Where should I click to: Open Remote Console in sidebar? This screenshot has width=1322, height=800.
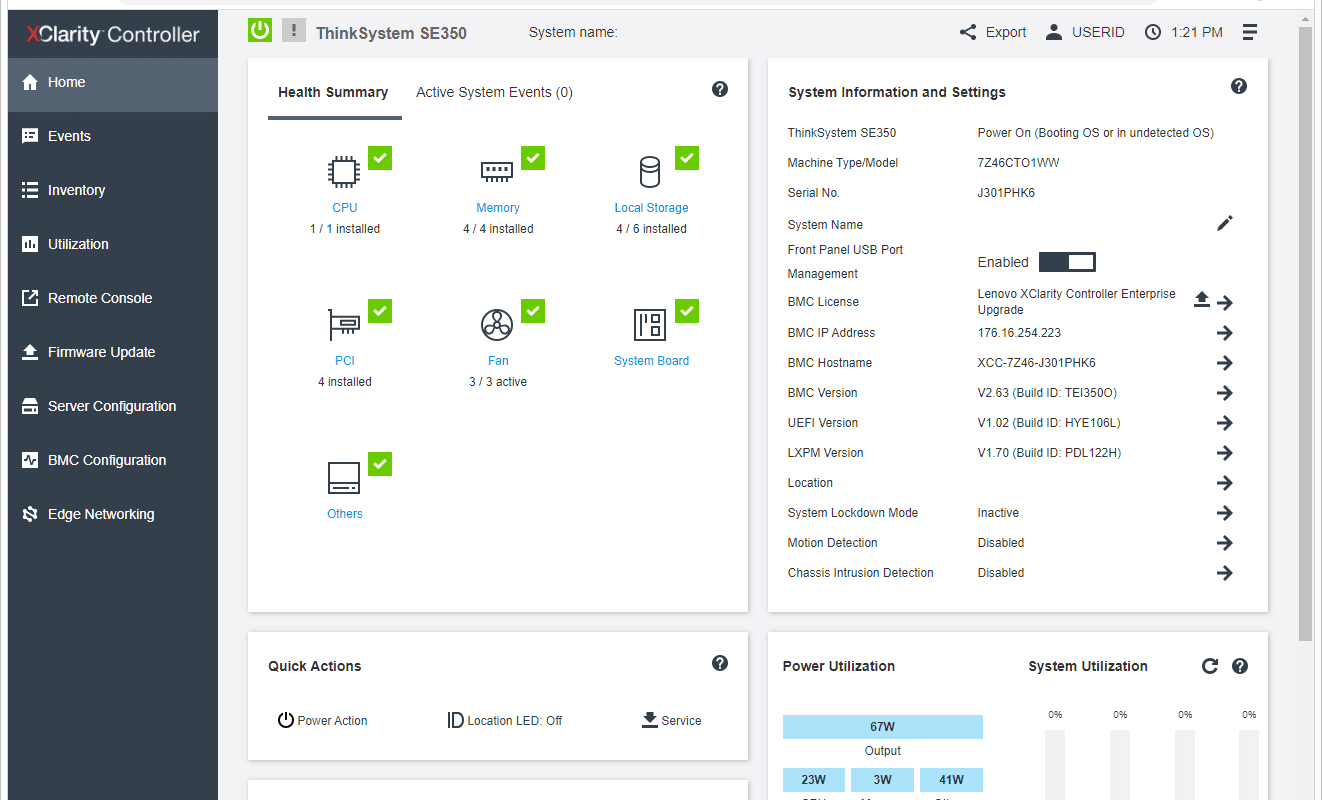click(113, 298)
